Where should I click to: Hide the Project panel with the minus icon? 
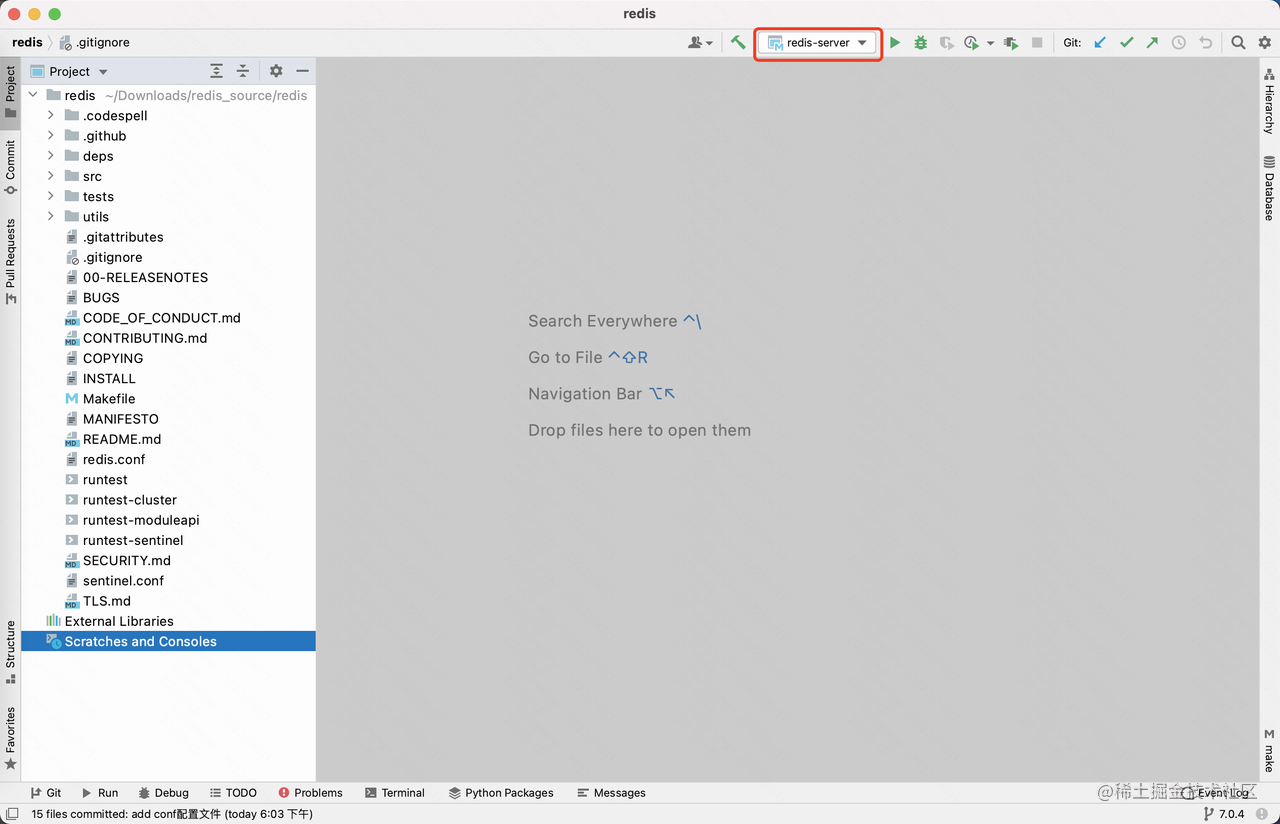pos(302,71)
